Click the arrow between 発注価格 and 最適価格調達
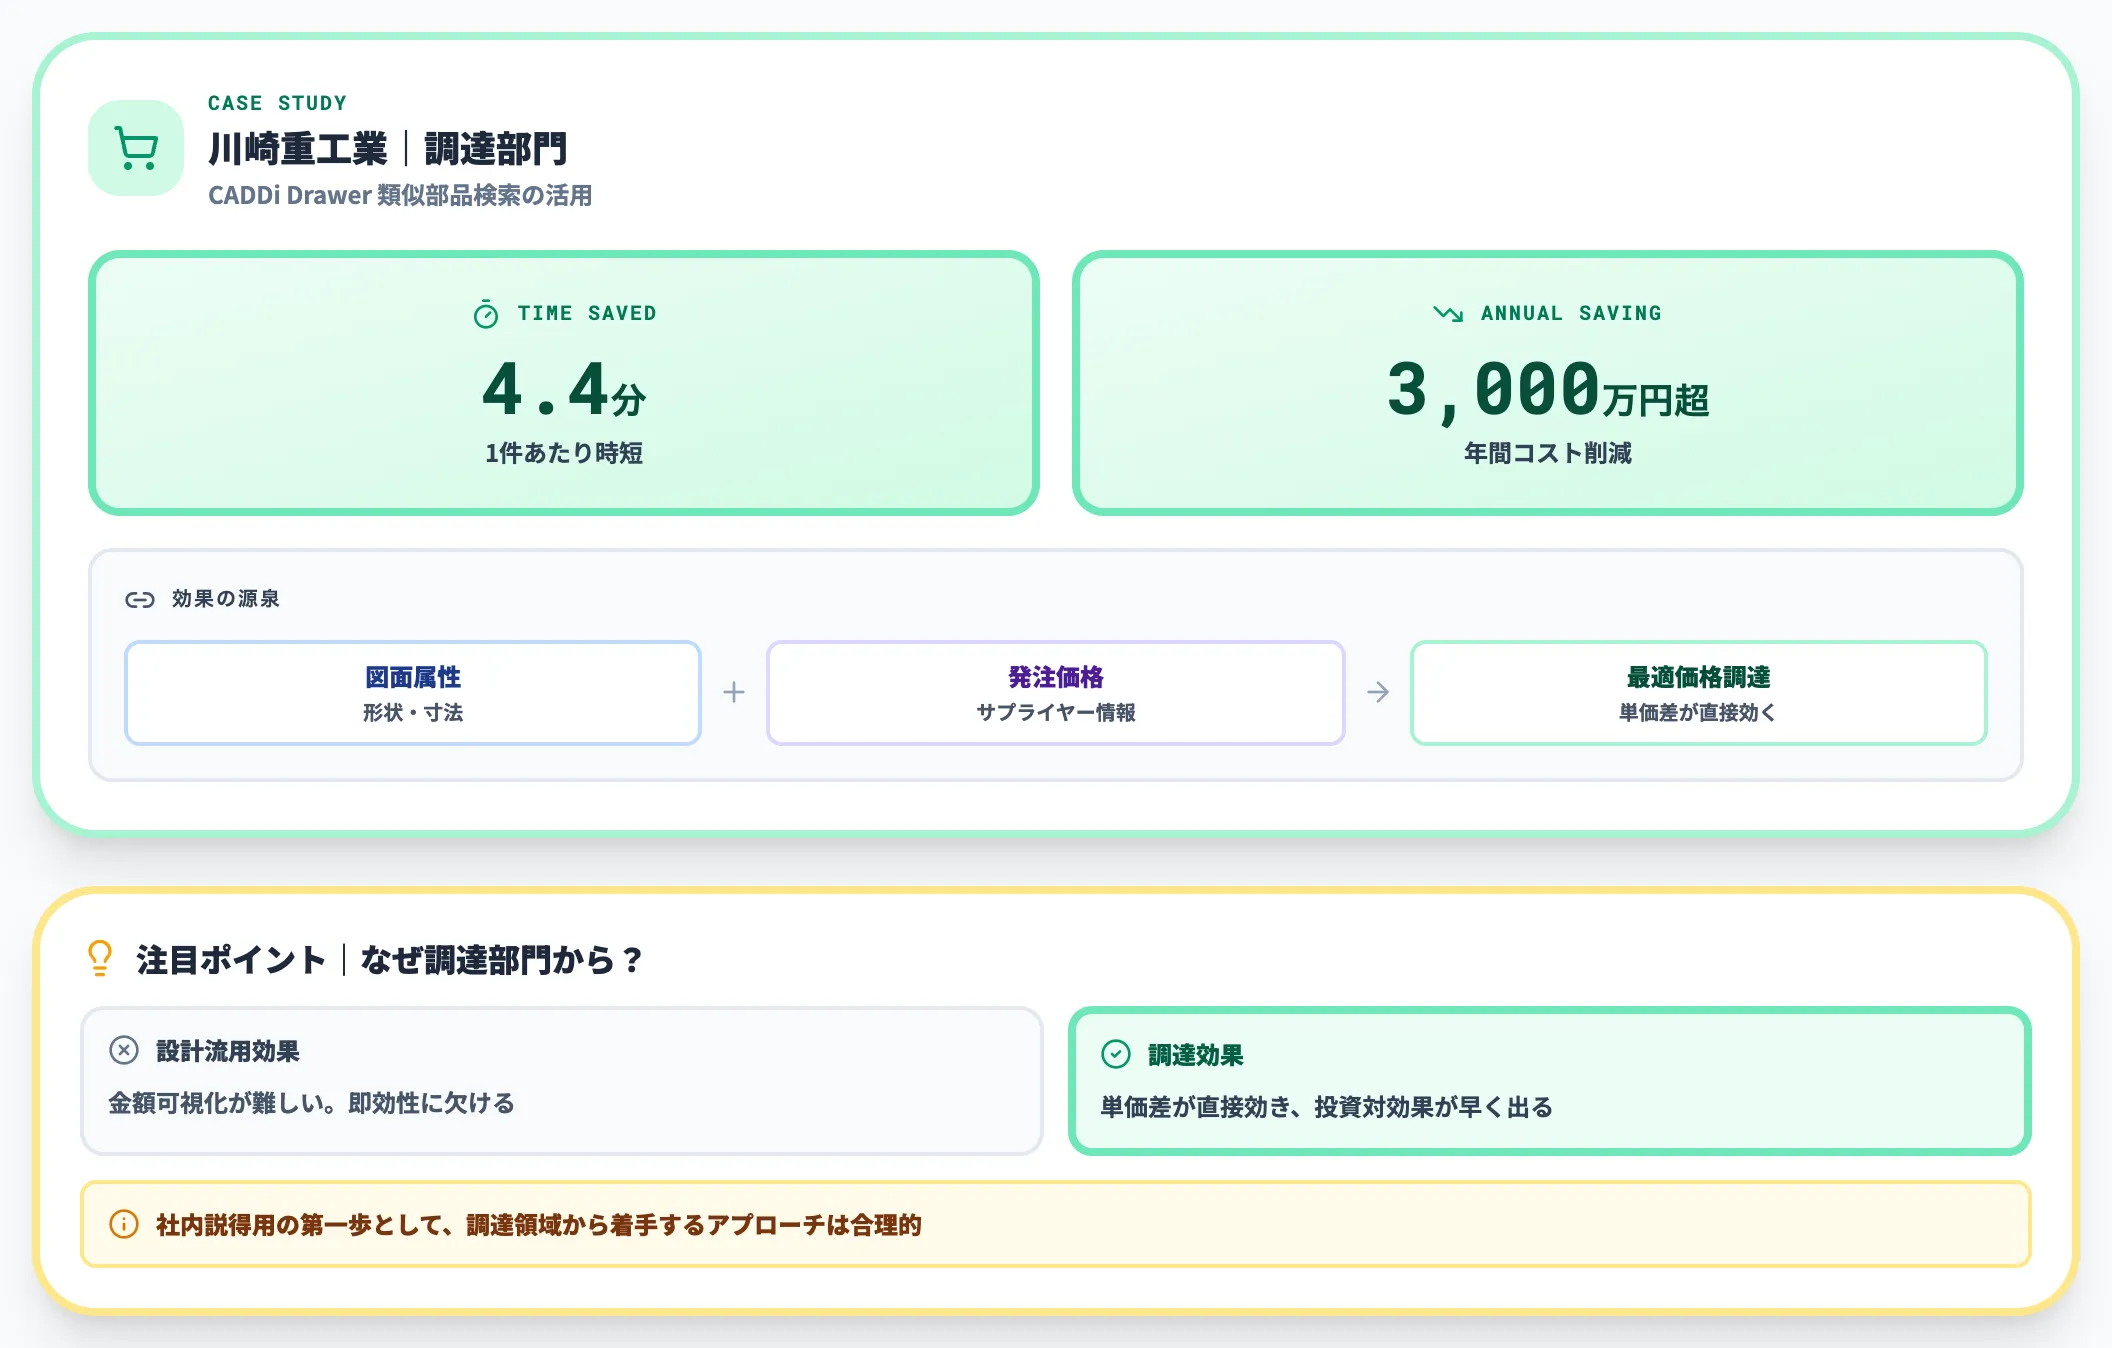 pyautogui.click(x=1379, y=691)
